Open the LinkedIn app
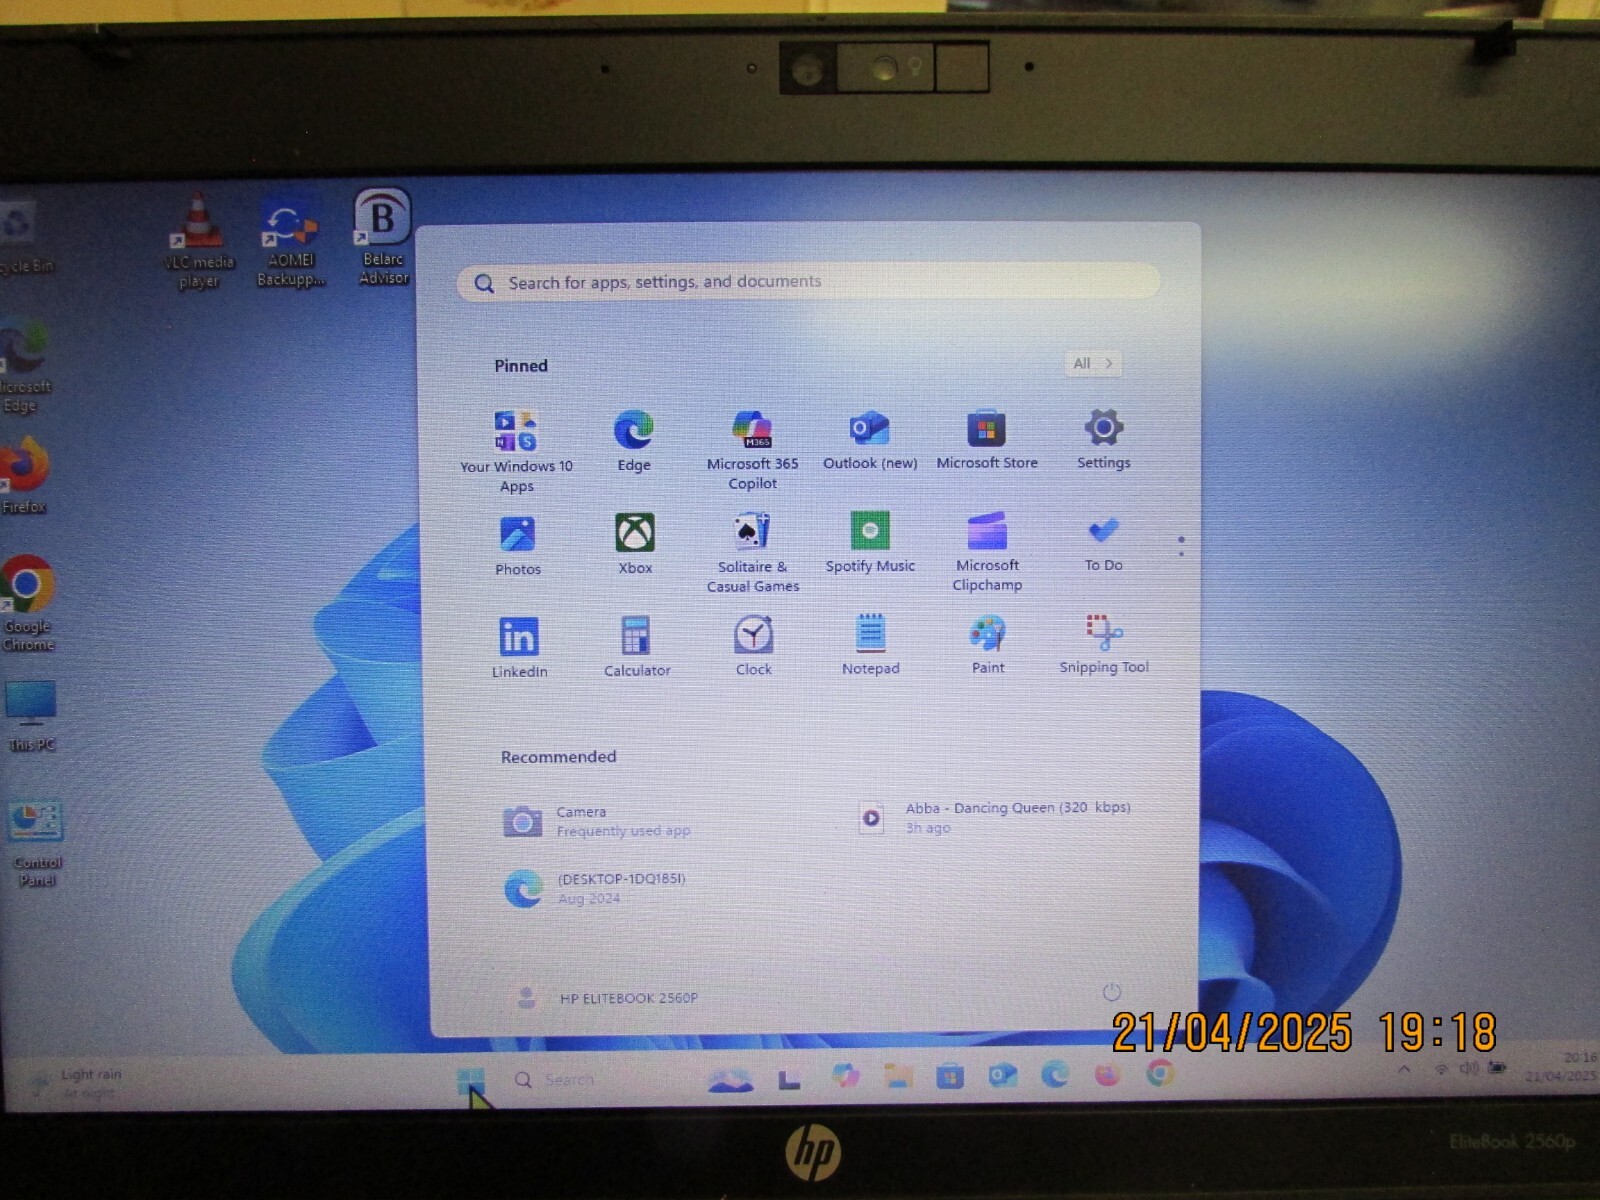This screenshot has height=1200, width=1600. pyautogui.click(x=519, y=647)
